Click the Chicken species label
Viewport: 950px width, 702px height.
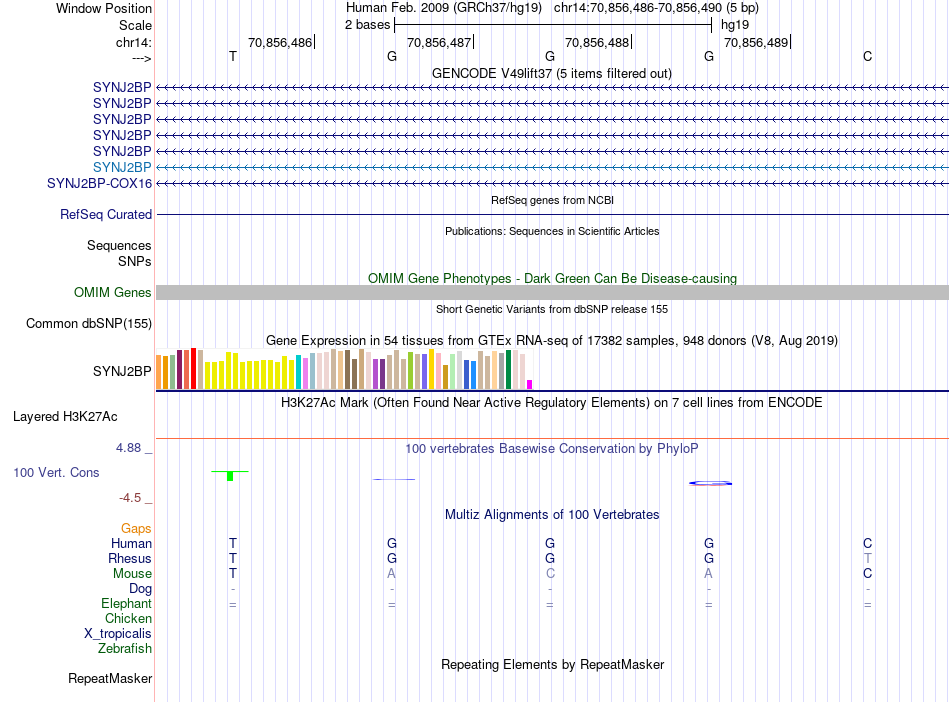[128, 618]
